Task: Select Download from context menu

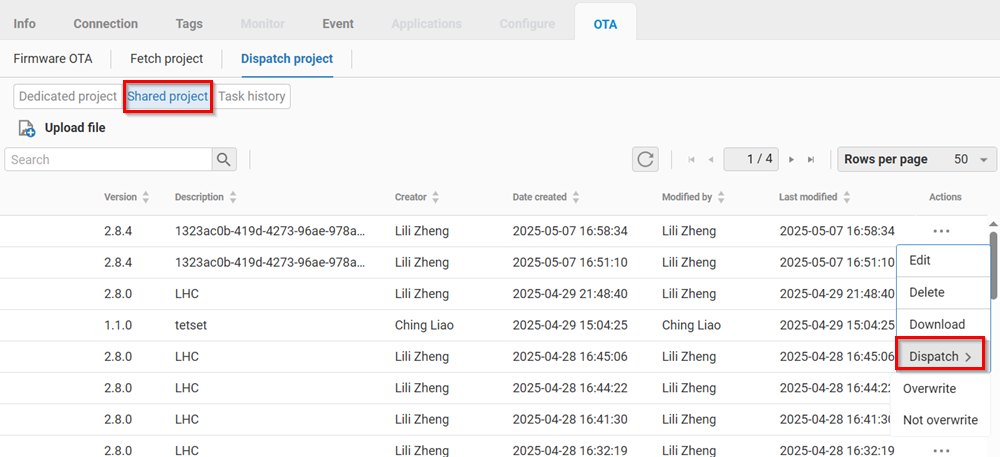Action: [936, 324]
